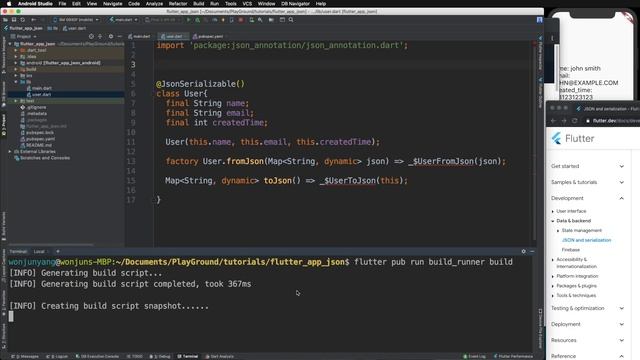Switch to the pubspec.yaml editor tab
The height and width of the screenshot is (360, 640).
tap(208, 36)
